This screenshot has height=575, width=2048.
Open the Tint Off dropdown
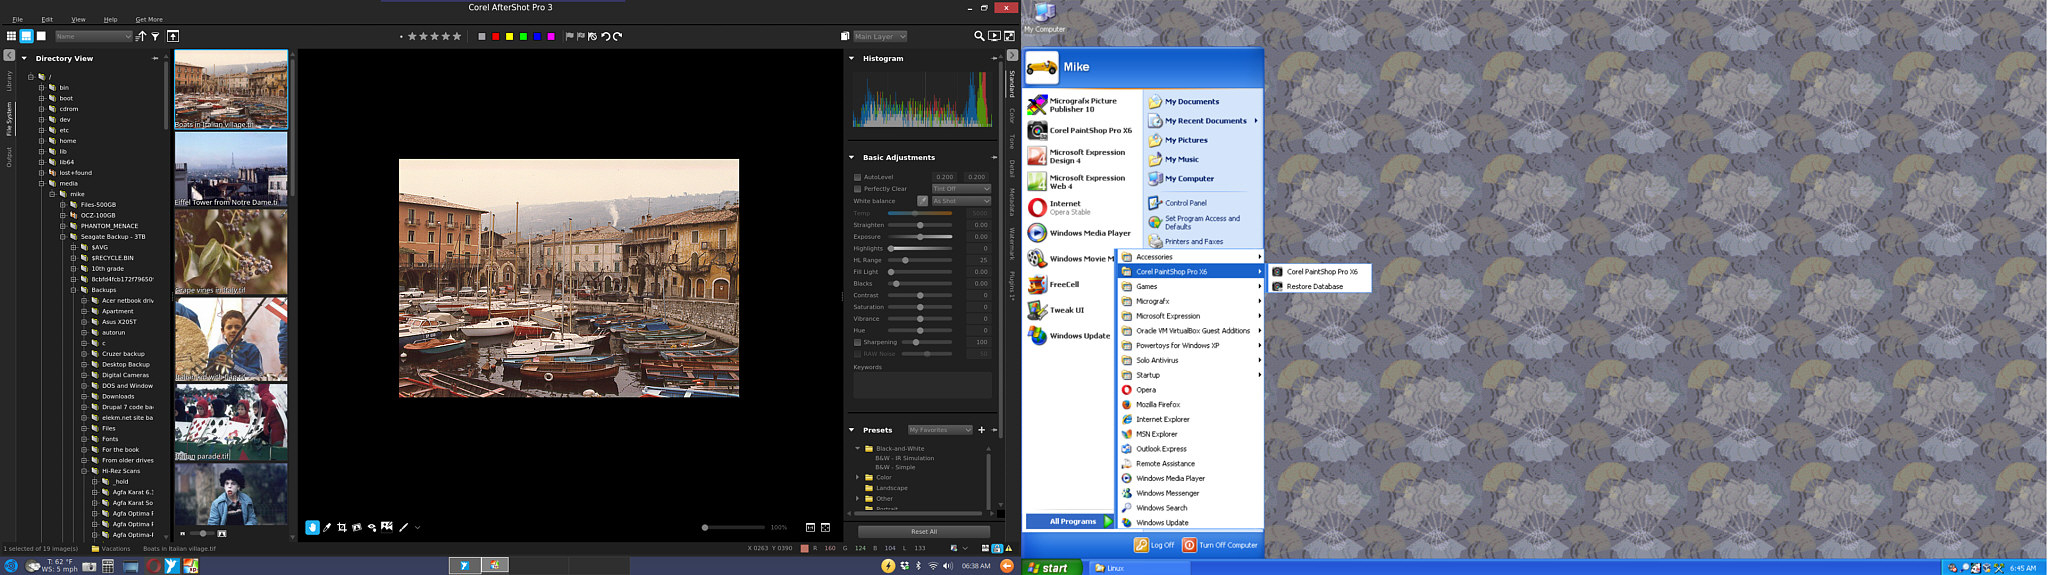point(961,189)
